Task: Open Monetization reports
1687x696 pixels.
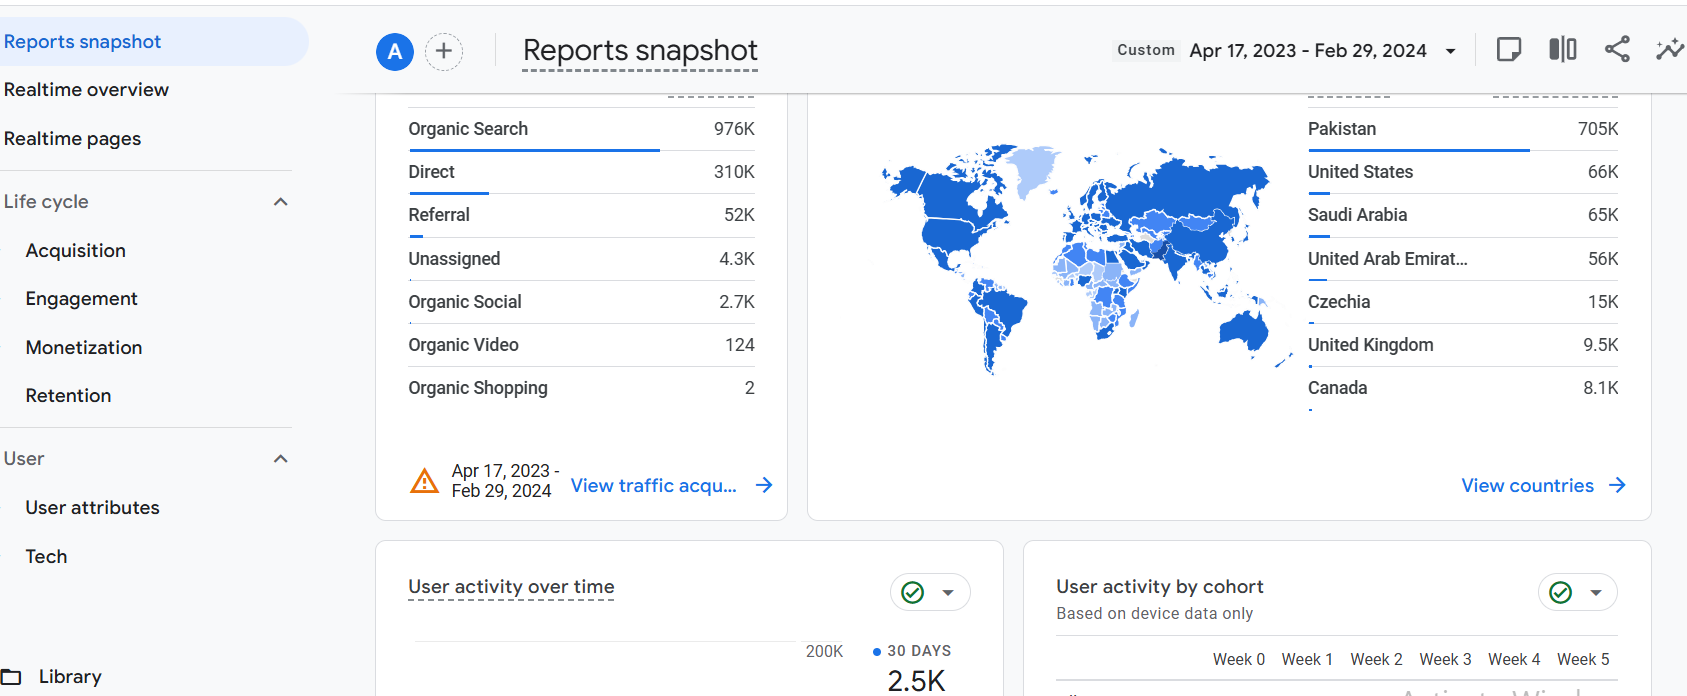Action: pyautogui.click(x=84, y=348)
